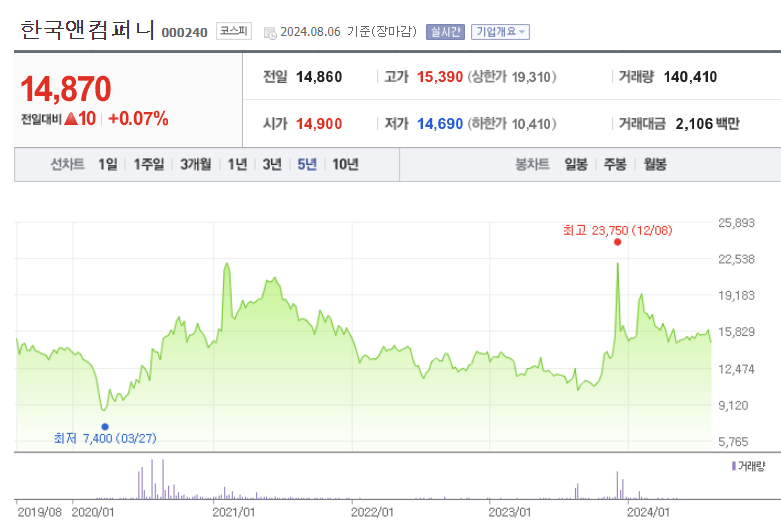Image resolution: width=781 pixels, height=531 pixels.
Task: Click the red up-triangle change indicator
Action: coord(71,119)
